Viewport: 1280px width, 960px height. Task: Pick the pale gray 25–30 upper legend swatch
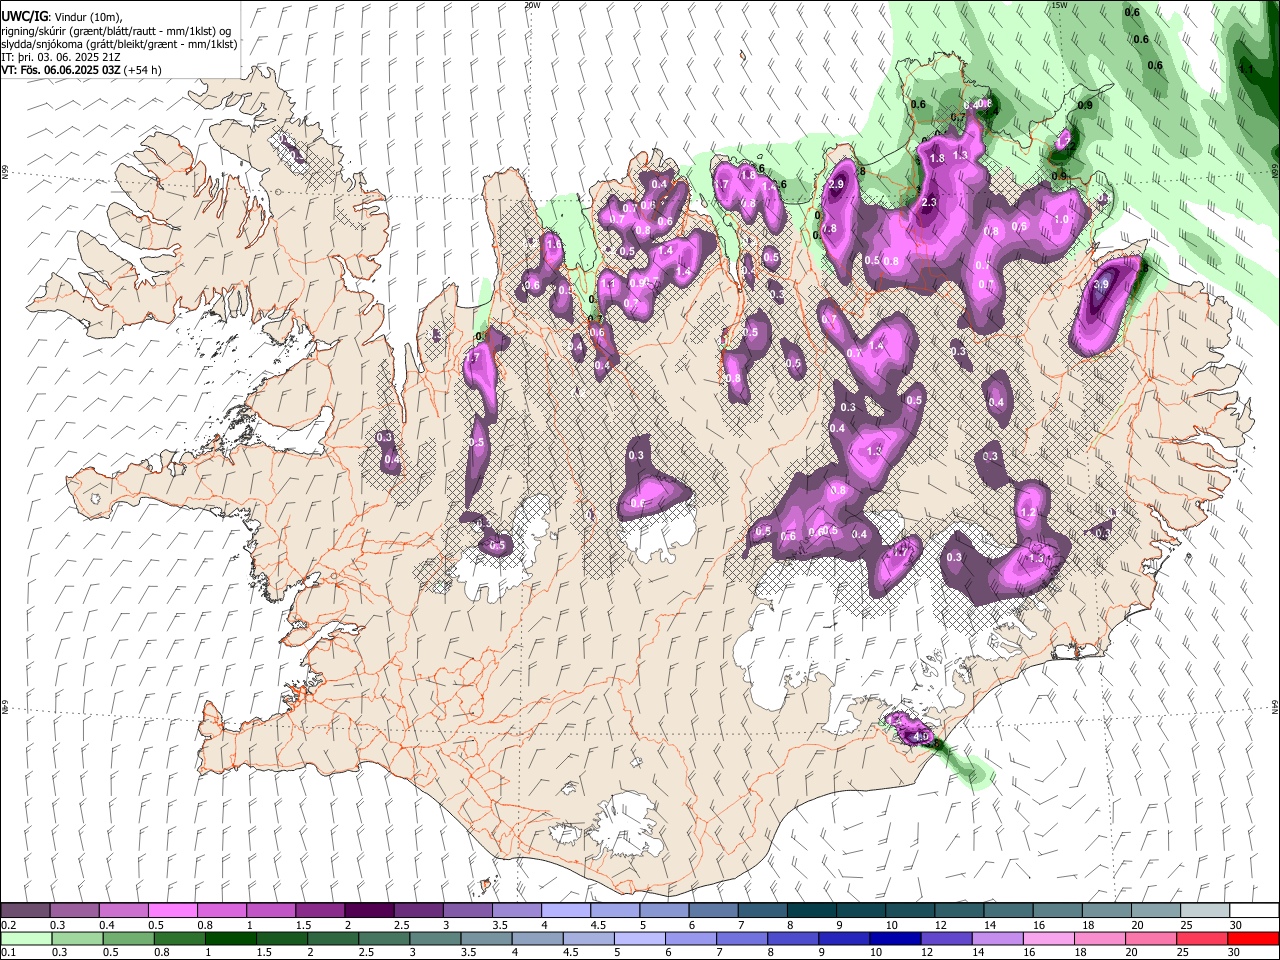point(1206,911)
